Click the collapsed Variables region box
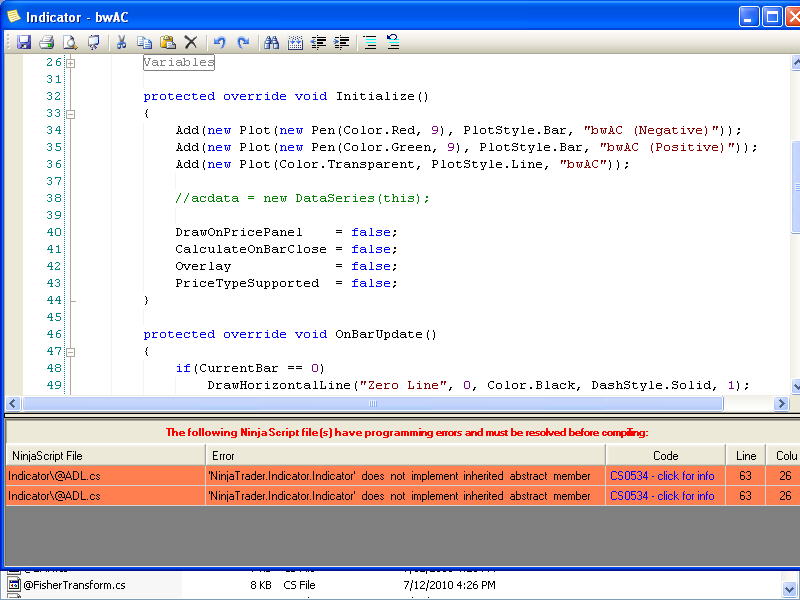Image resolution: width=800 pixels, height=600 pixels. coord(179,62)
